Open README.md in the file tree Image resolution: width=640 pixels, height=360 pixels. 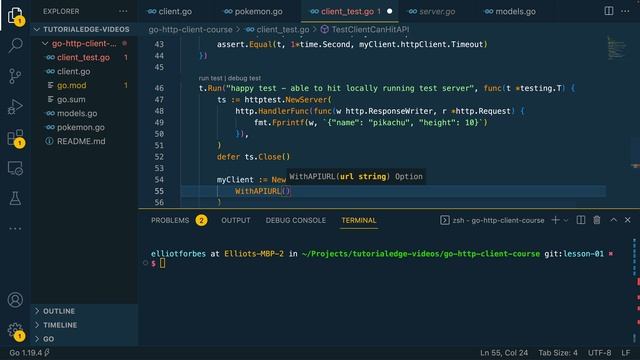(81, 141)
